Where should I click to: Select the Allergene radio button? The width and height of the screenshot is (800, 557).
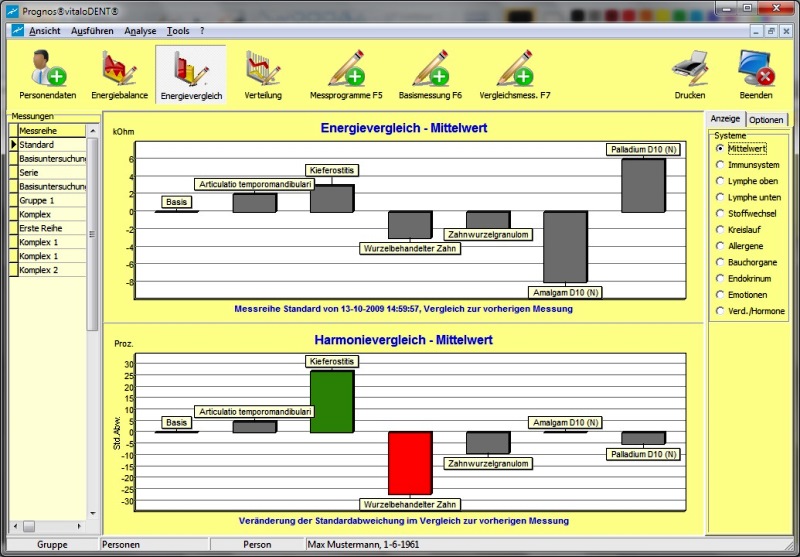(x=719, y=246)
